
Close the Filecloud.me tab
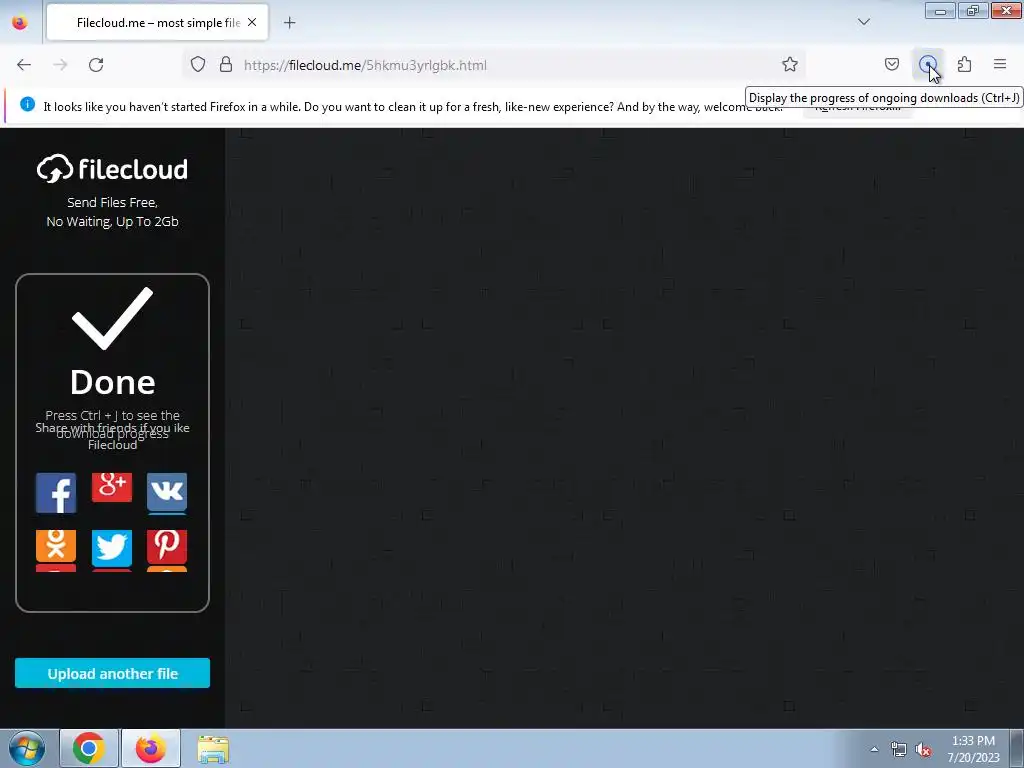(x=252, y=23)
